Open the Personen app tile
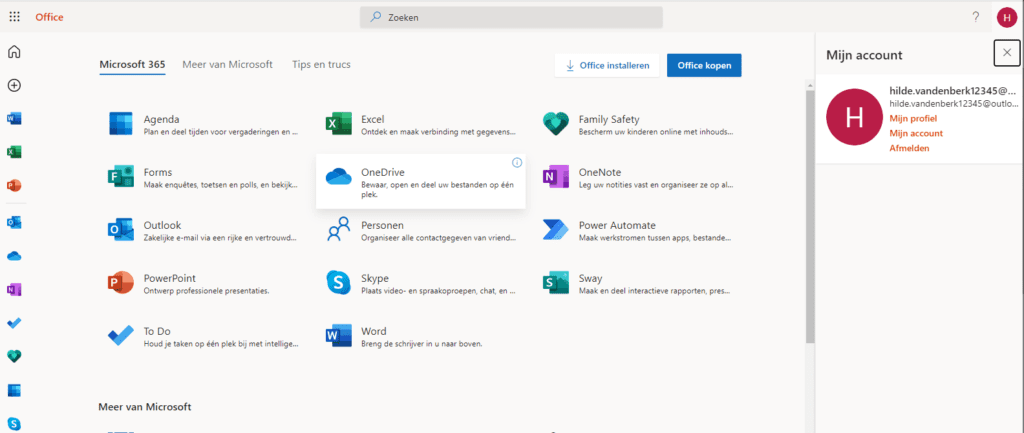 point(421,230)
